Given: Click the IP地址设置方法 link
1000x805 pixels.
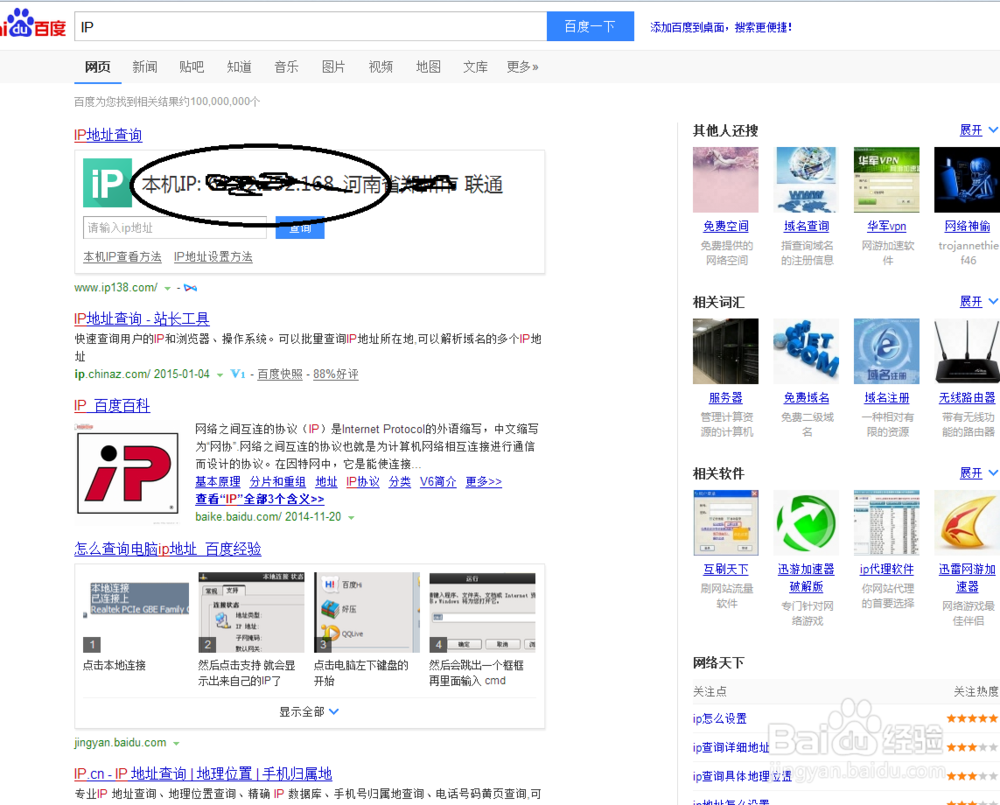Looking at the screenshot, I should (x=213, y=256).
